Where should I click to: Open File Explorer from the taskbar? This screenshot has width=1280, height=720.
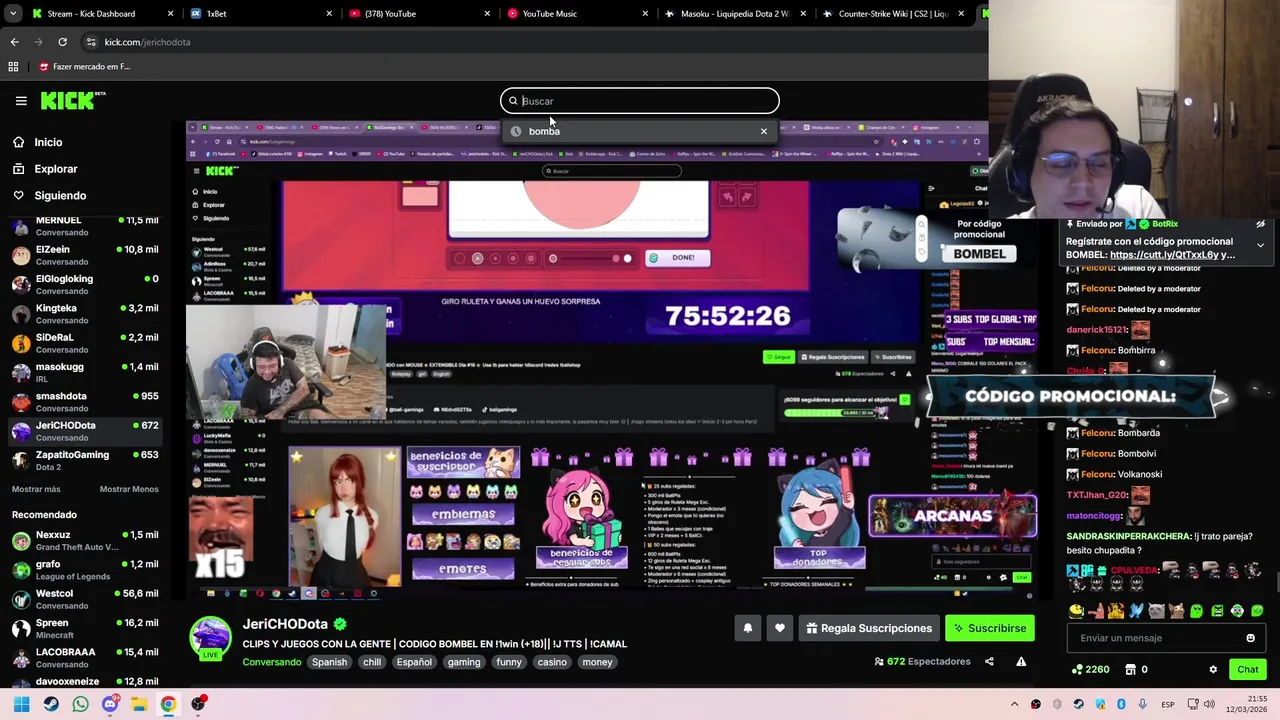click(139, 704)
